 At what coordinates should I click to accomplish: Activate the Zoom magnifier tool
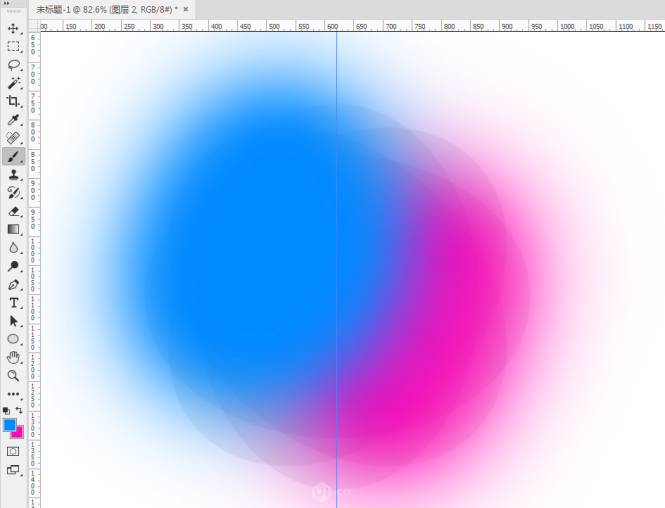point(14,375)
